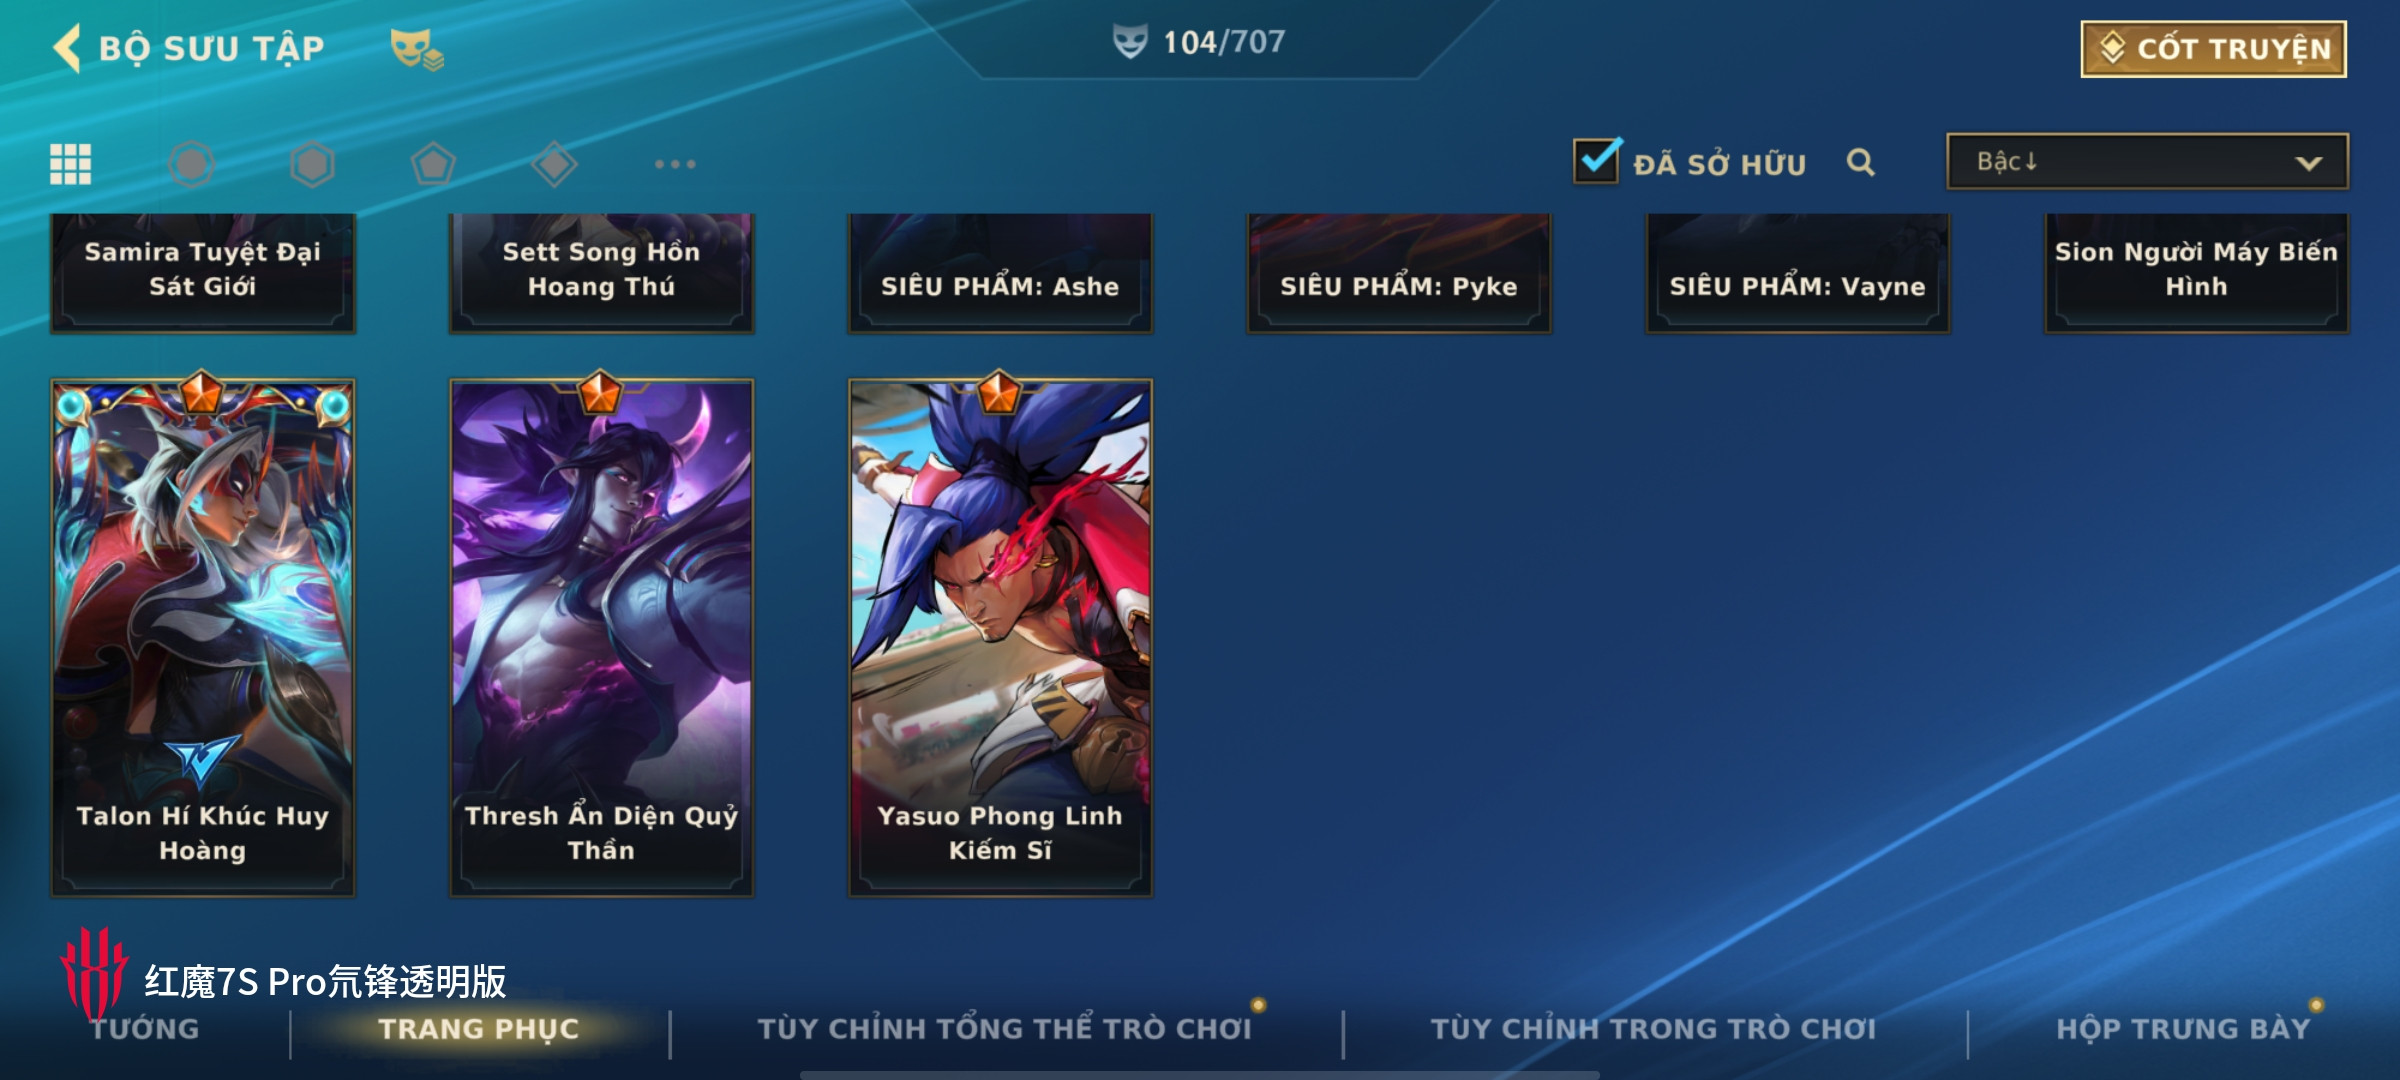Click the horizontal scrollbar at the bottom
The image size is (2400, 1080).
[1199, 1075]
